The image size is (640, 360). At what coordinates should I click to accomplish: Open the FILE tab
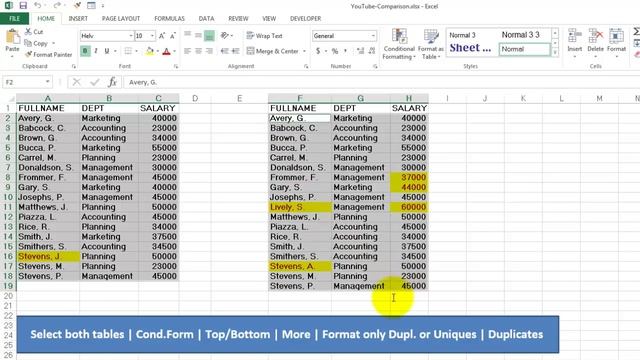pos(14,18)
